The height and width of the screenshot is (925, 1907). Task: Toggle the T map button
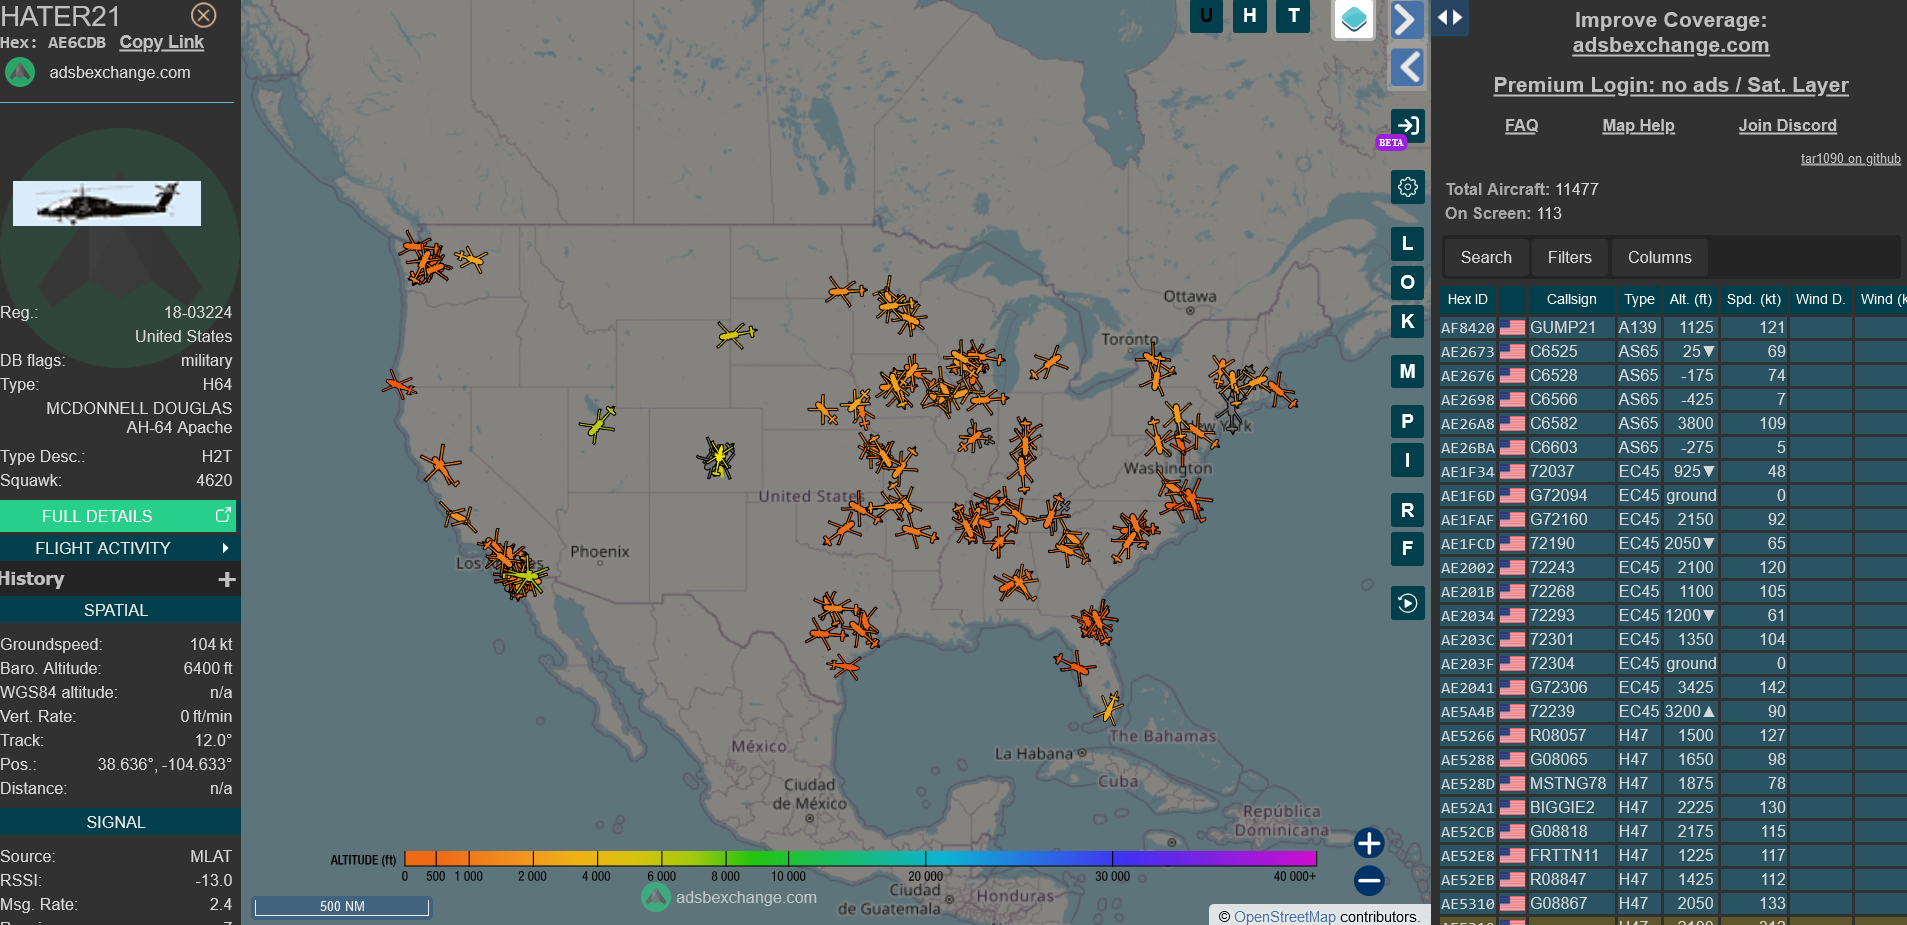point(1294,16)
